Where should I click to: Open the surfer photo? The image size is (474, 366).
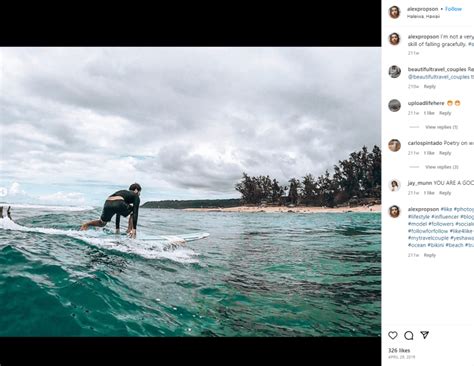coord(190,192)
